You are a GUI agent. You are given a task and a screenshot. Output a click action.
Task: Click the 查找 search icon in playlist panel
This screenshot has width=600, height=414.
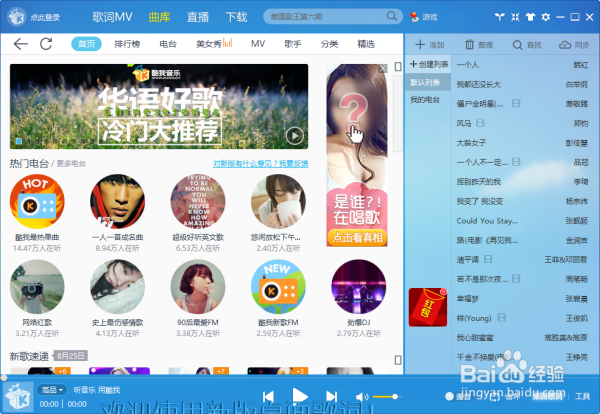pyautogui.click(x=517, y=45)
